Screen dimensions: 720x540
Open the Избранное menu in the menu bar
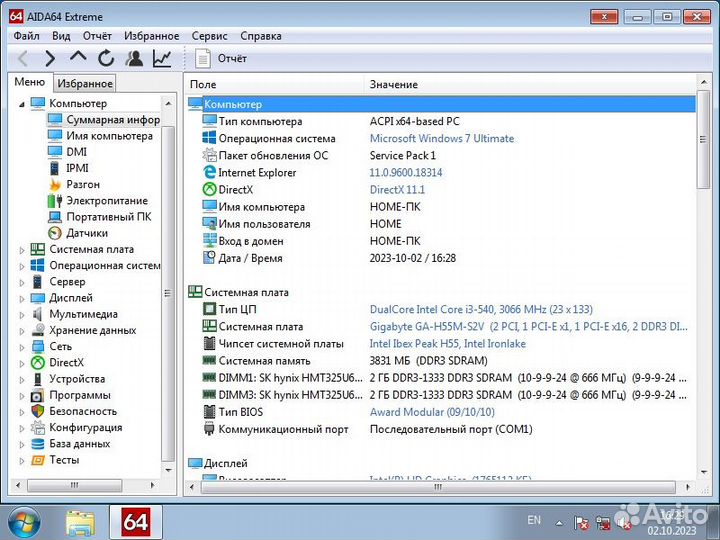tap(152, 36)
